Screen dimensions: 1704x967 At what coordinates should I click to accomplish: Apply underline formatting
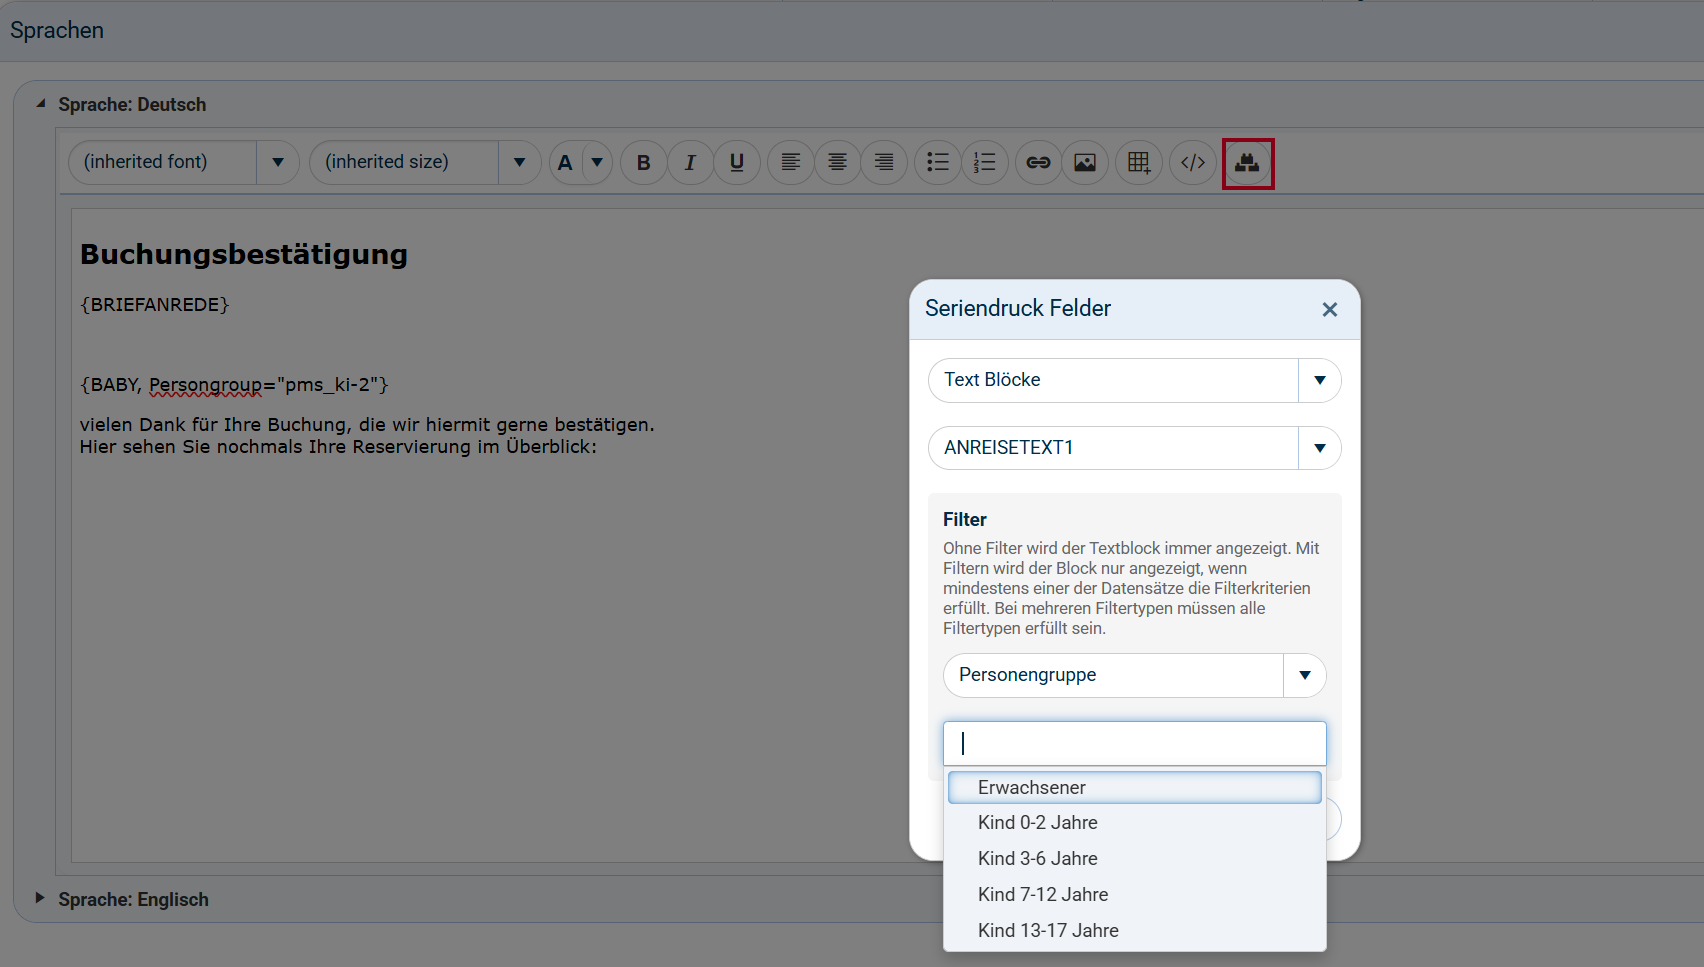click(x=737, y=162)
